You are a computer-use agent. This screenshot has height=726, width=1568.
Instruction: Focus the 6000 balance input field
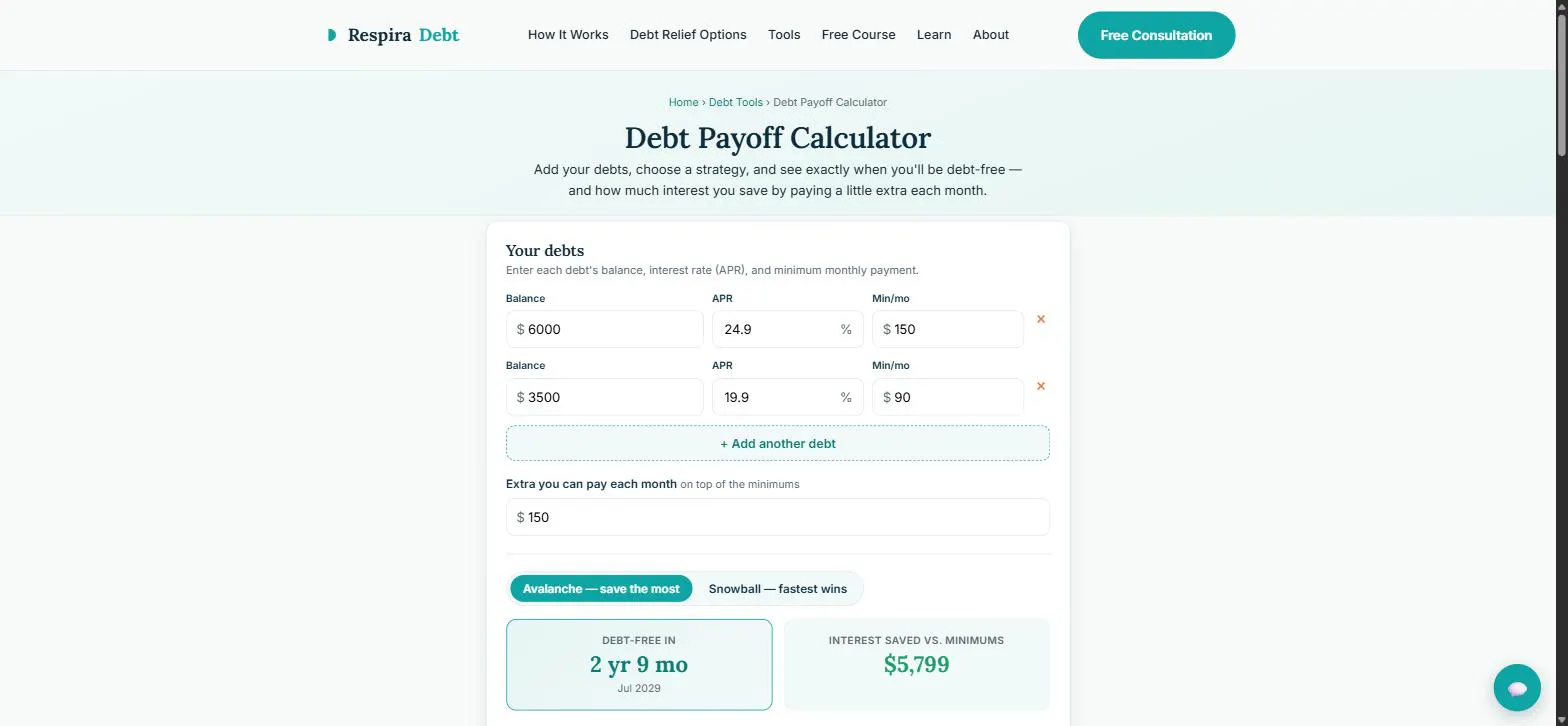point(605,329)
